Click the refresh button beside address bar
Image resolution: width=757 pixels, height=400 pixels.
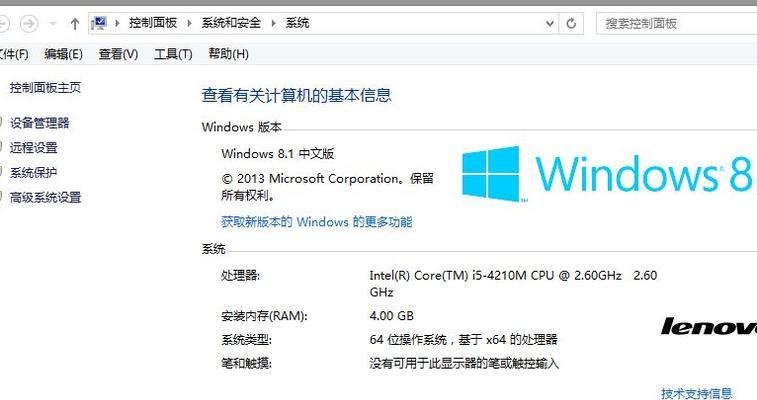pos(571,23)
